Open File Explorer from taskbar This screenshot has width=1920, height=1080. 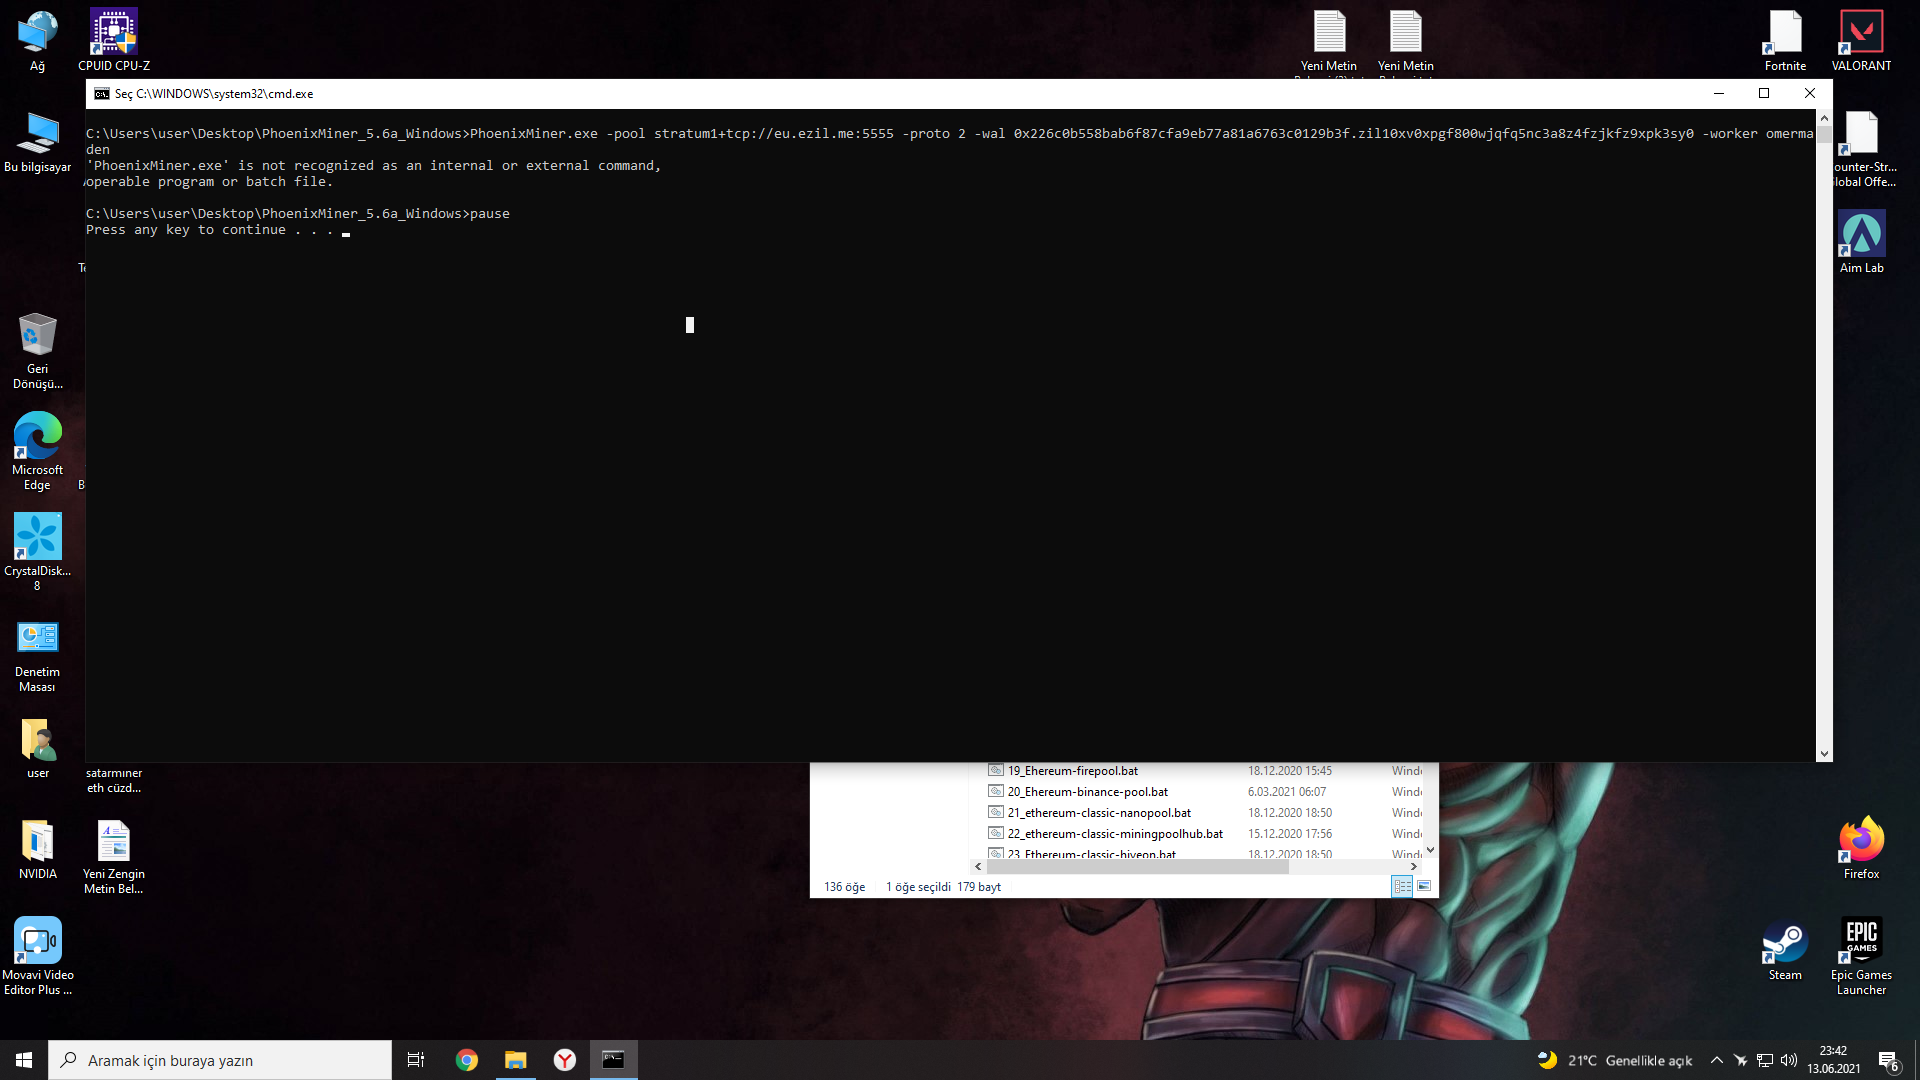(x=516, y=1060)
